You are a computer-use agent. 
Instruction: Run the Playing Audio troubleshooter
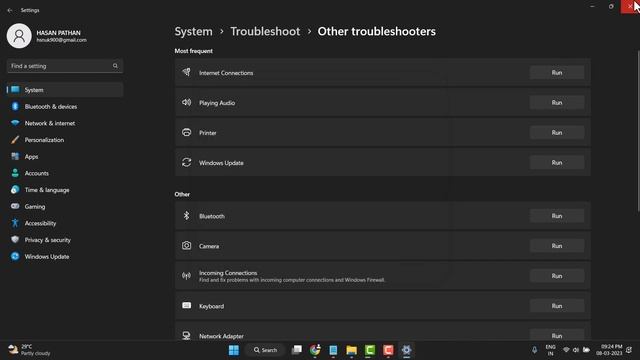[x=557, y=103]
